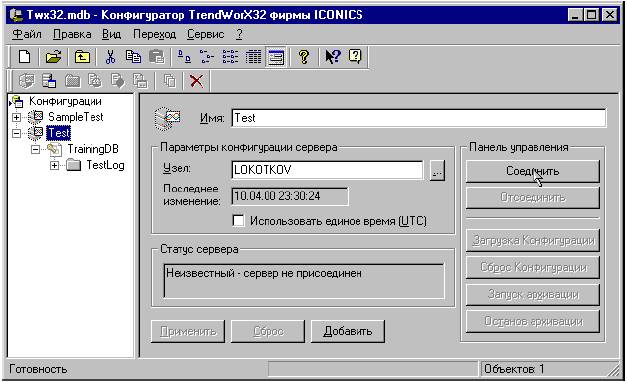
Task: Click the new configuration icon in second toolbar
Action: (26, 81)
